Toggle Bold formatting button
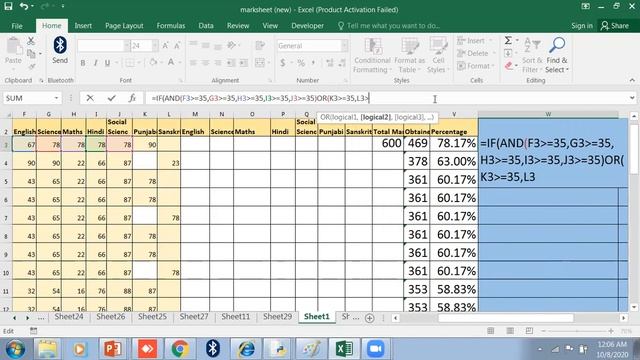 83,63
